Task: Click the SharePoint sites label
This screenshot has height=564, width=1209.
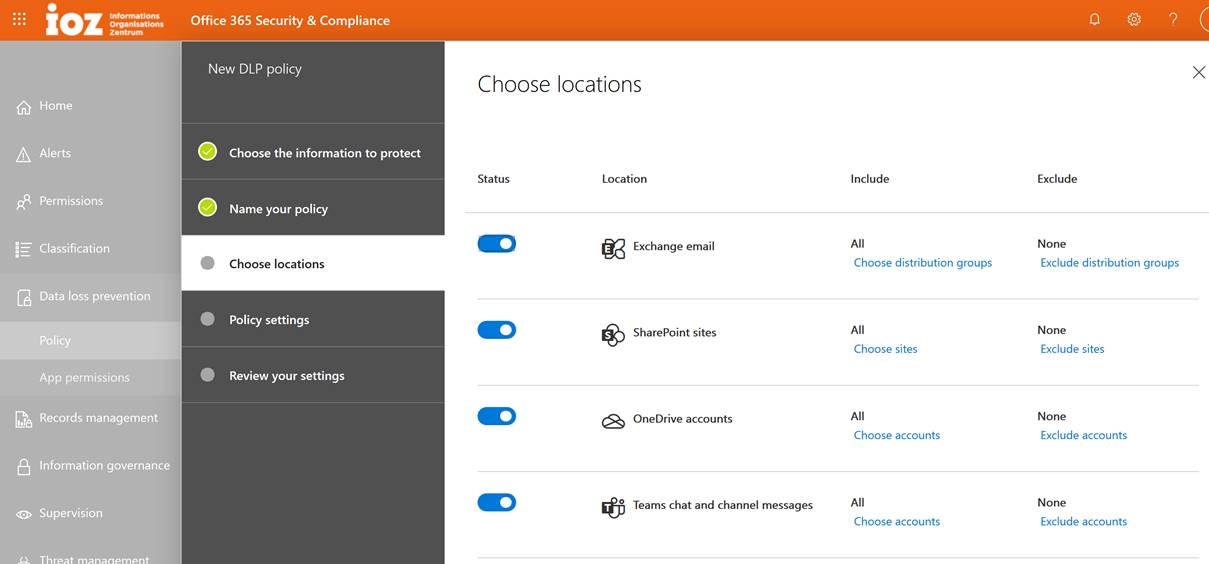Action: pos(675,332)
